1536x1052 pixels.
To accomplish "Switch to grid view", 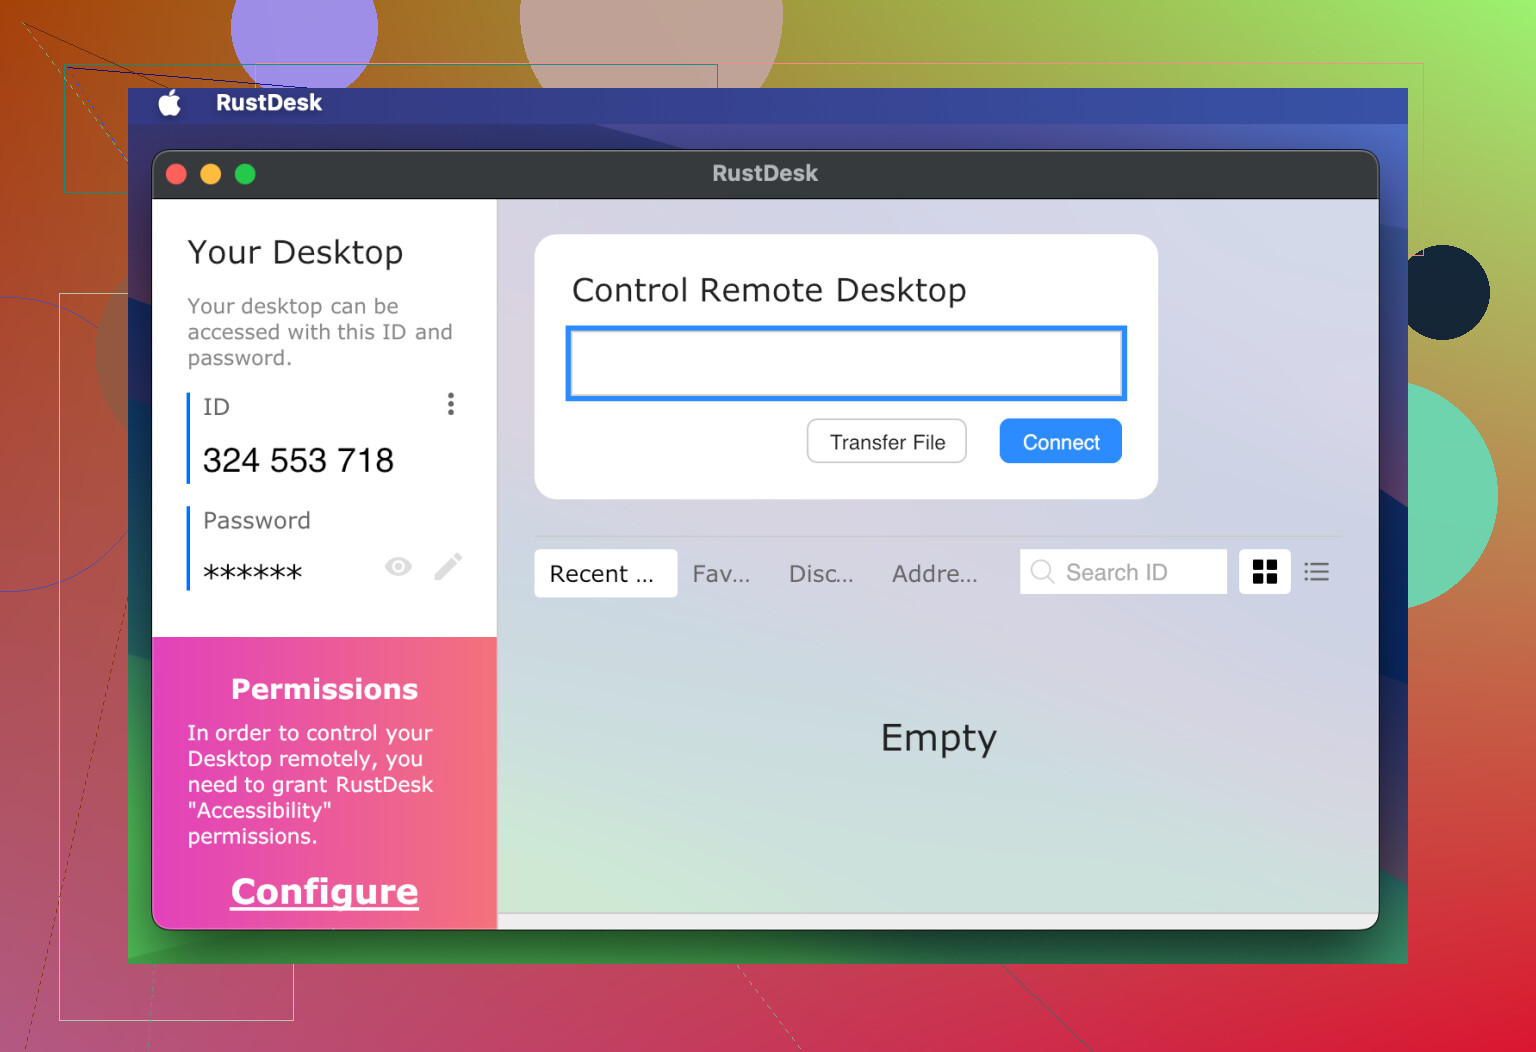I will tap(1265, 572).
